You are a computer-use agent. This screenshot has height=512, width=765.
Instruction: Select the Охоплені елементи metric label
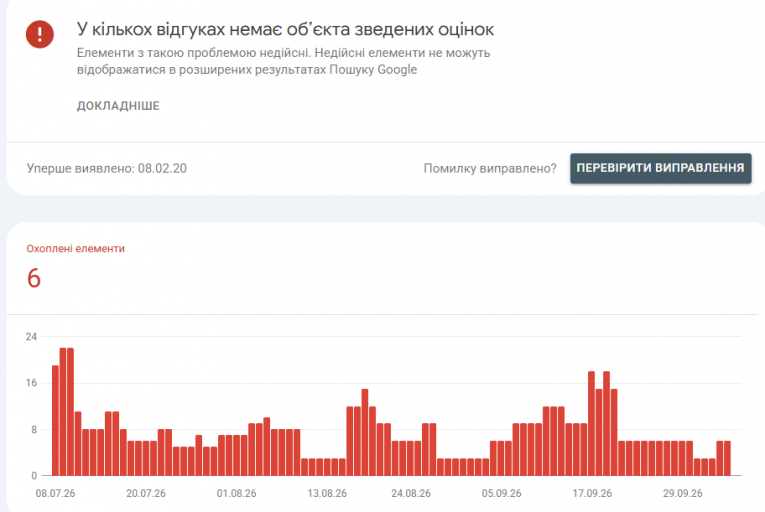(x=76, y=248)
